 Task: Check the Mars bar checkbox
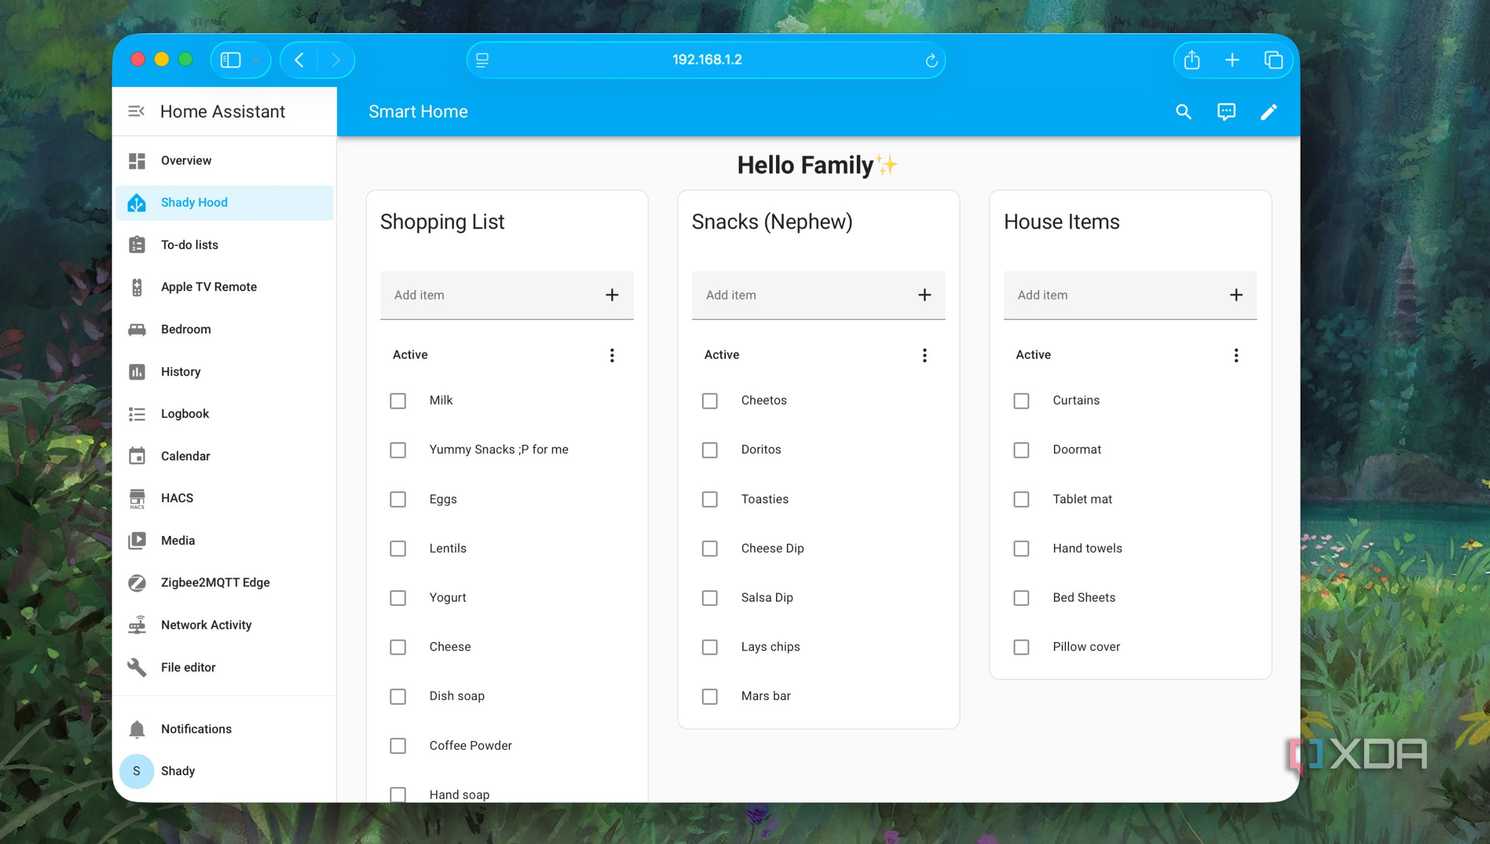tap(710, 696)
